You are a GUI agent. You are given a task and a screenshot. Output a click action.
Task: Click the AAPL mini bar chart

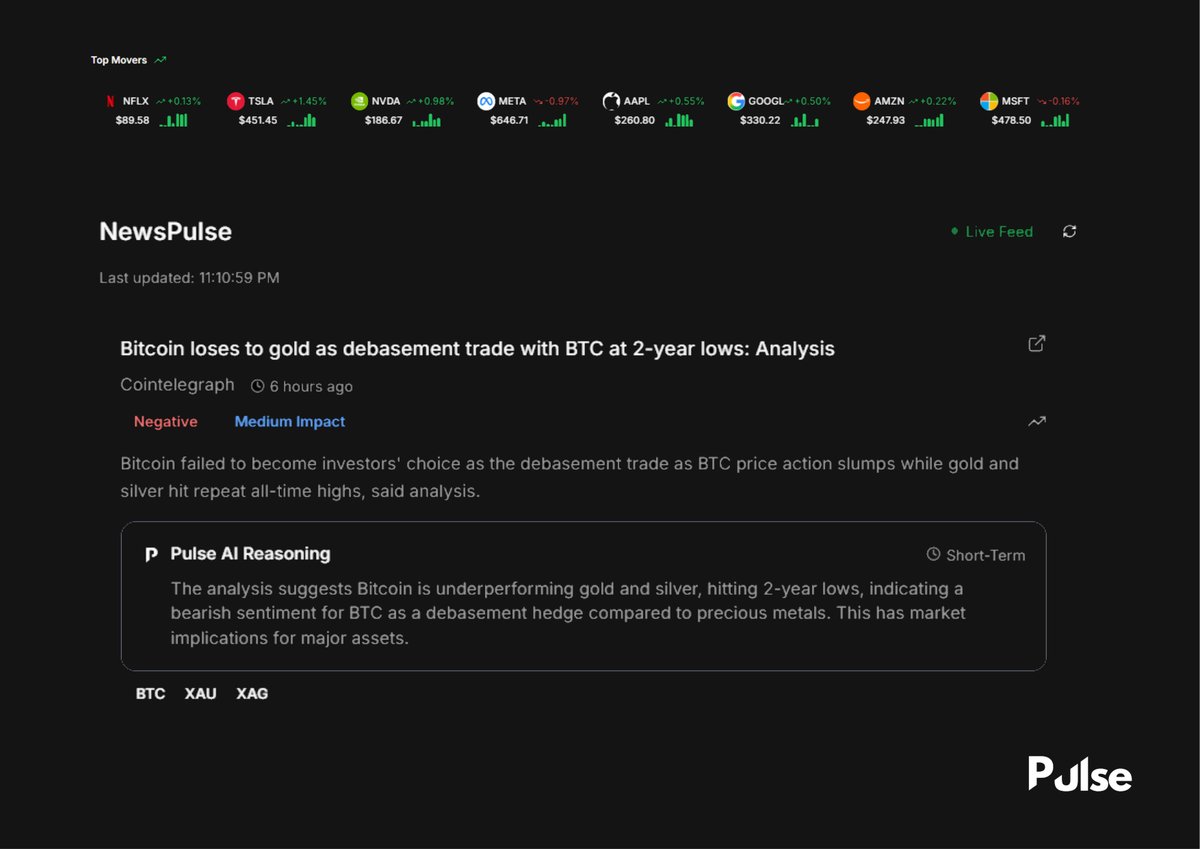click(x=679, y=120)
